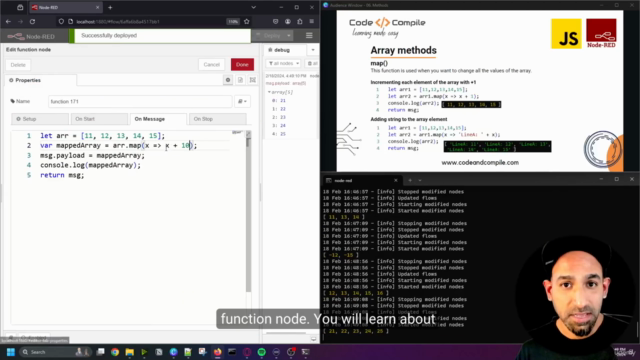Image resolution: width=640 pixels, height=360 pixels.
Task: Click the 110% zoom level indicator
Action: (233, 22)
